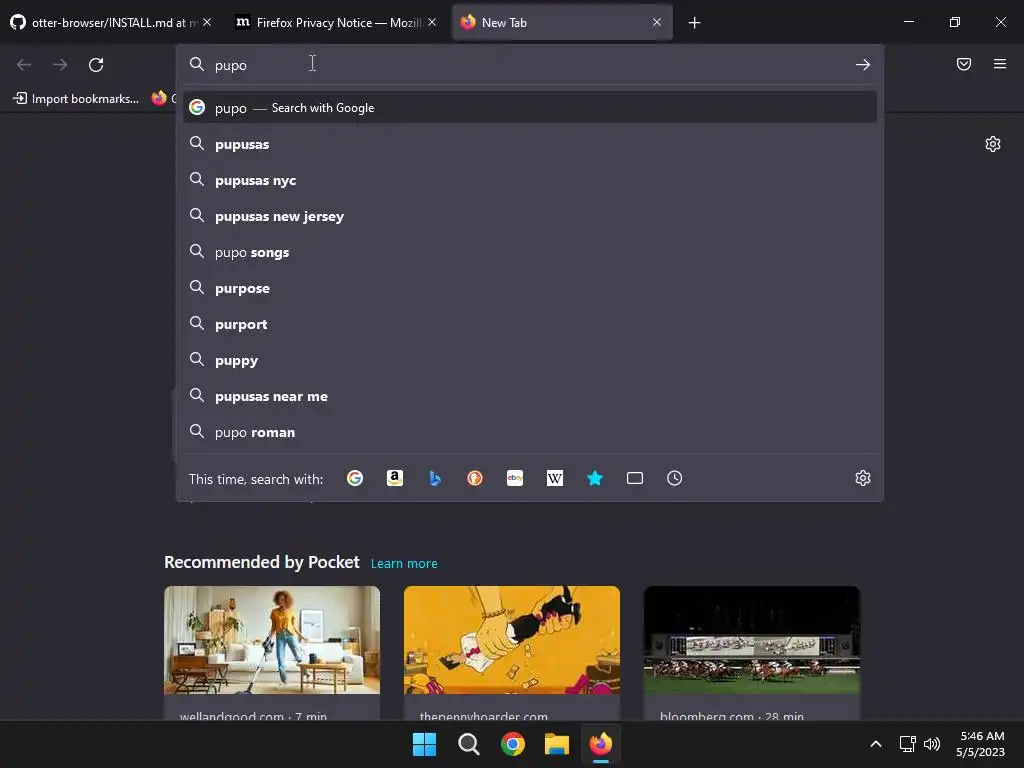This screenshot has height=768, width=1024.
Task: Choose 'pupo — Search with Google'
Action: click(530, 108)
